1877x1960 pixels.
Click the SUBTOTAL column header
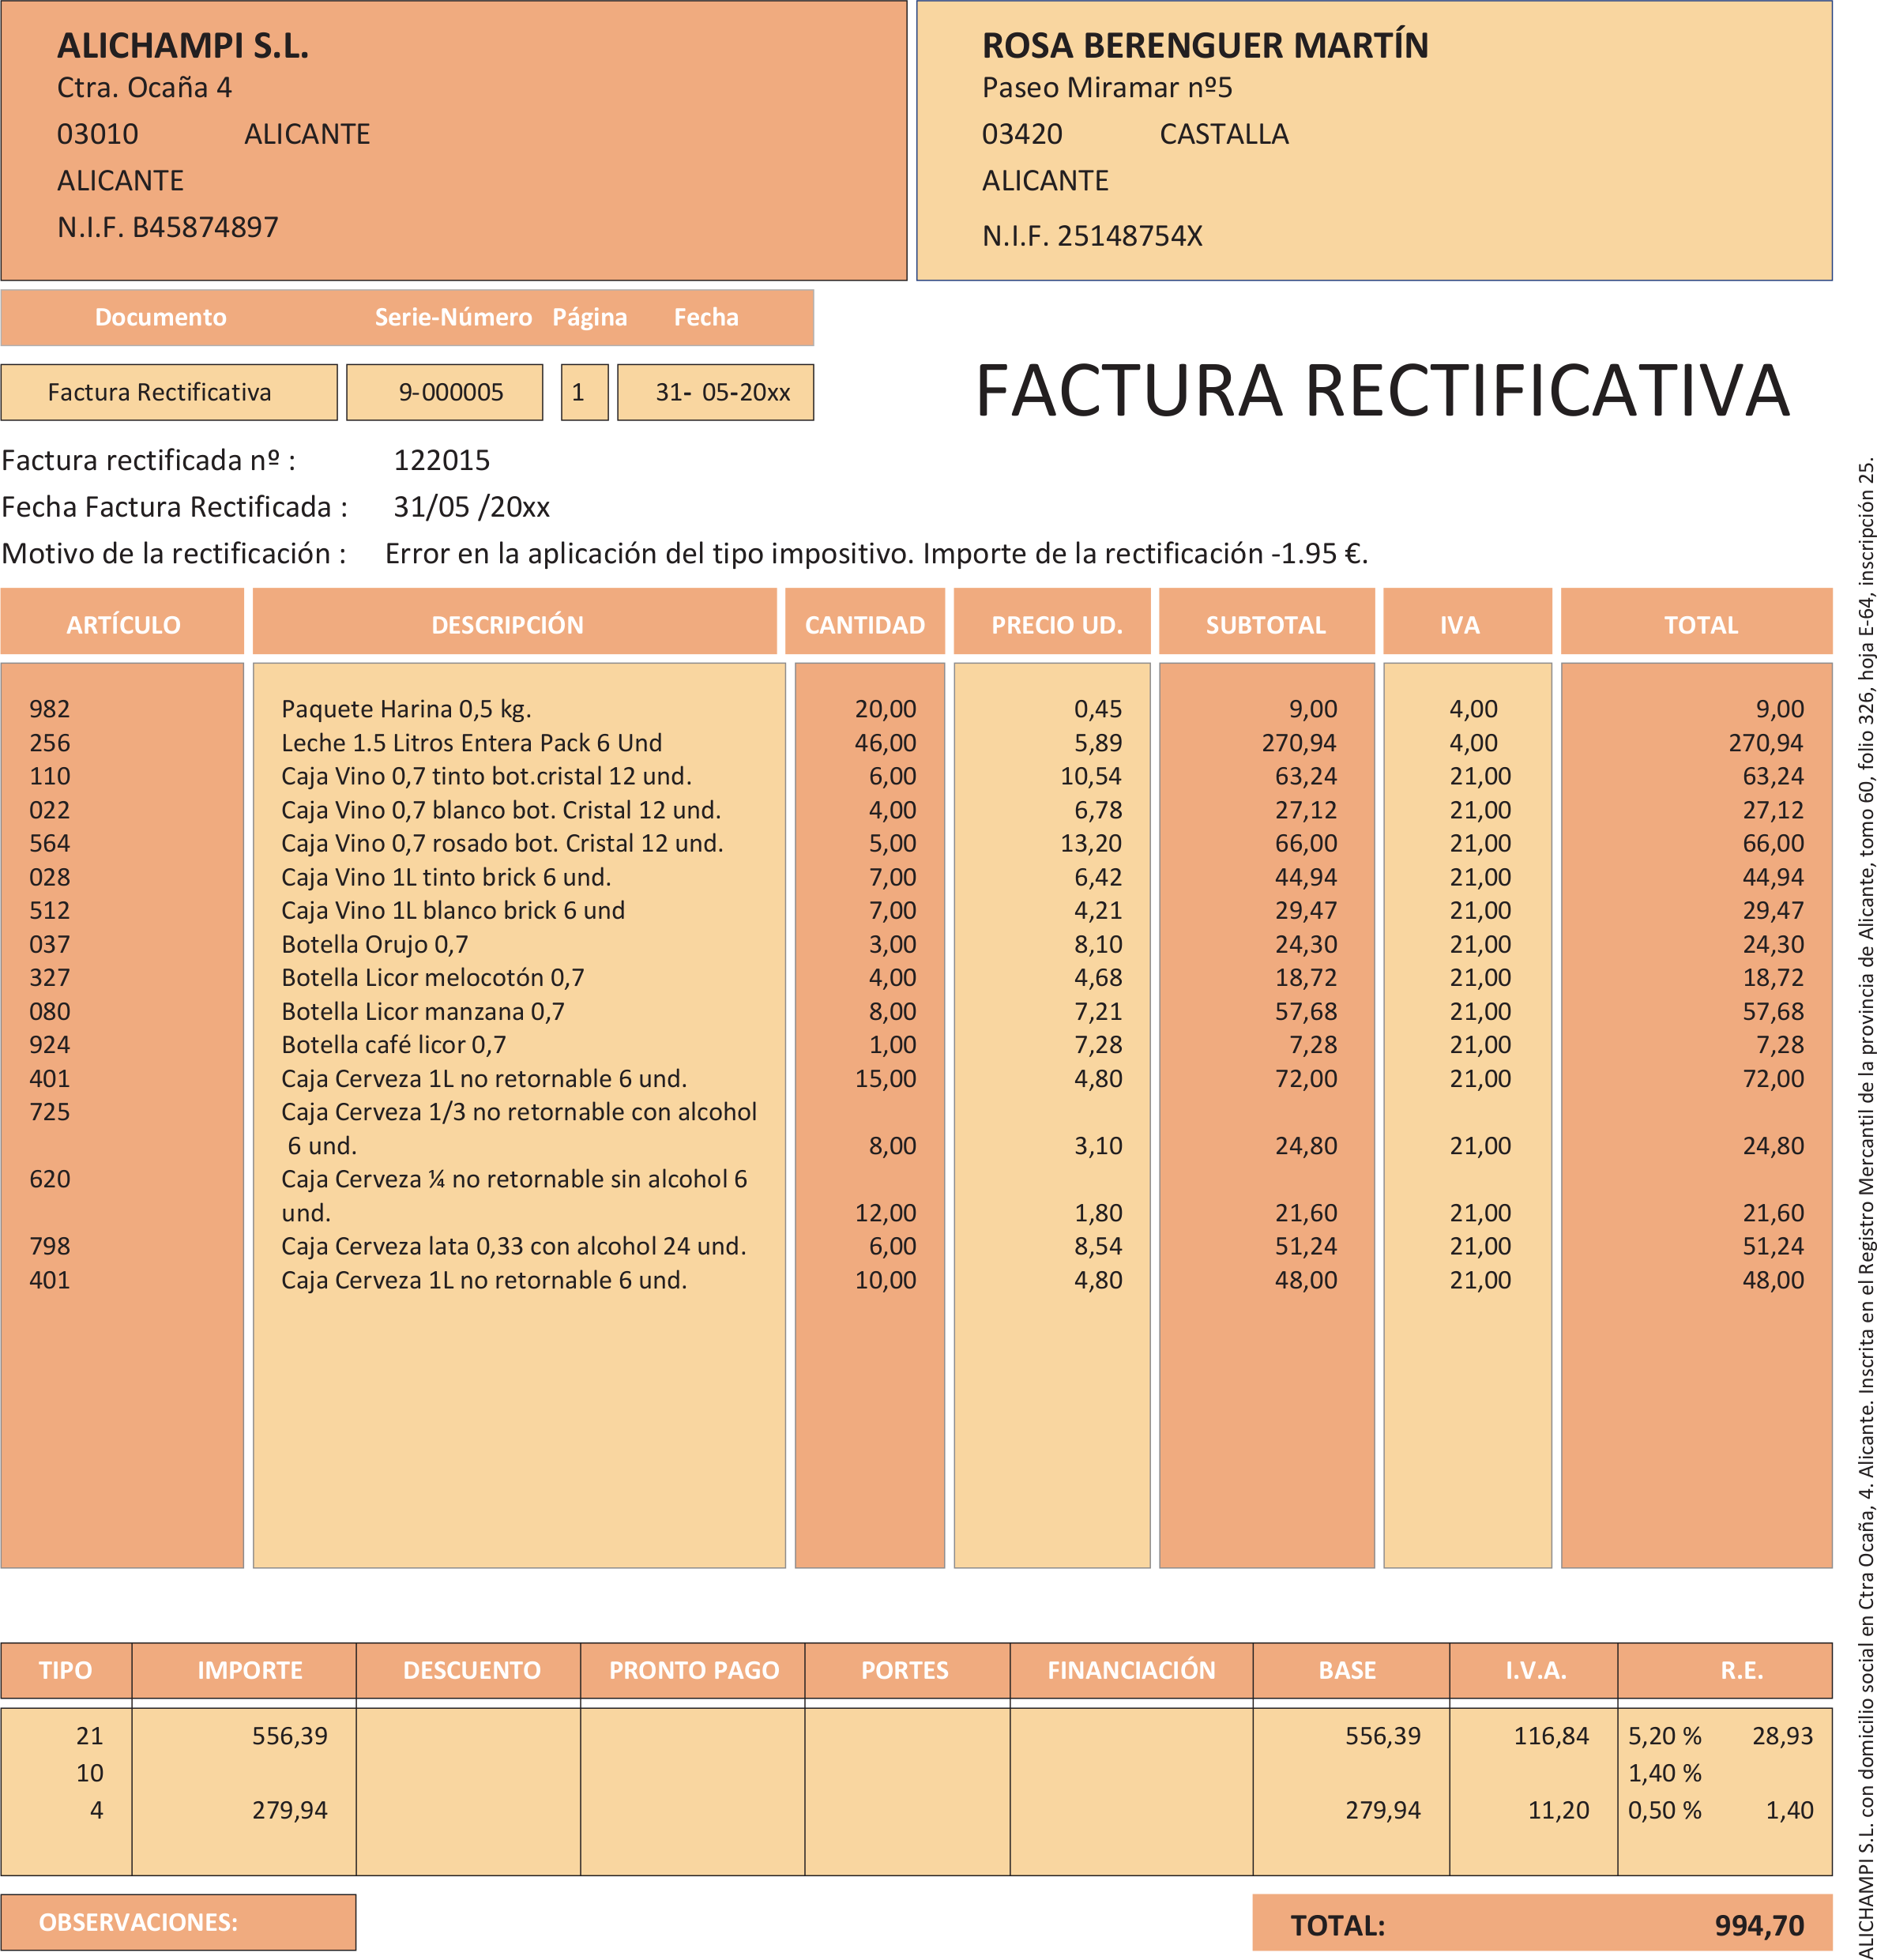click(x=1265, y=624)
